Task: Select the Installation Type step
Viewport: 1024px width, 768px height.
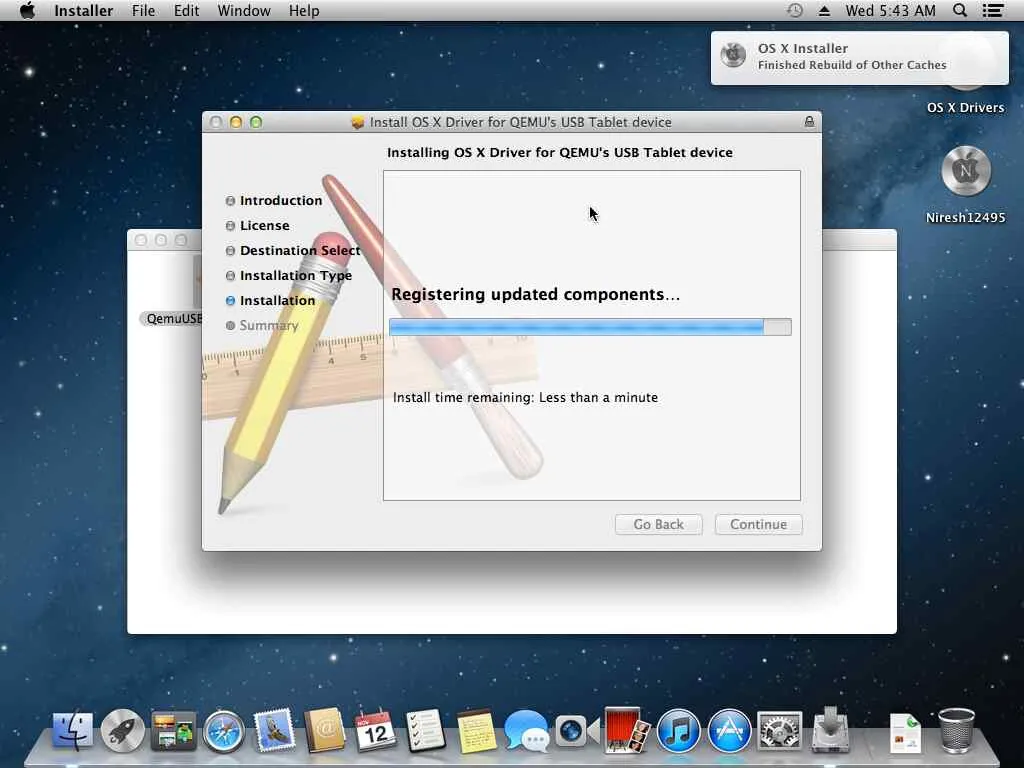Action: tap(295, 276)
